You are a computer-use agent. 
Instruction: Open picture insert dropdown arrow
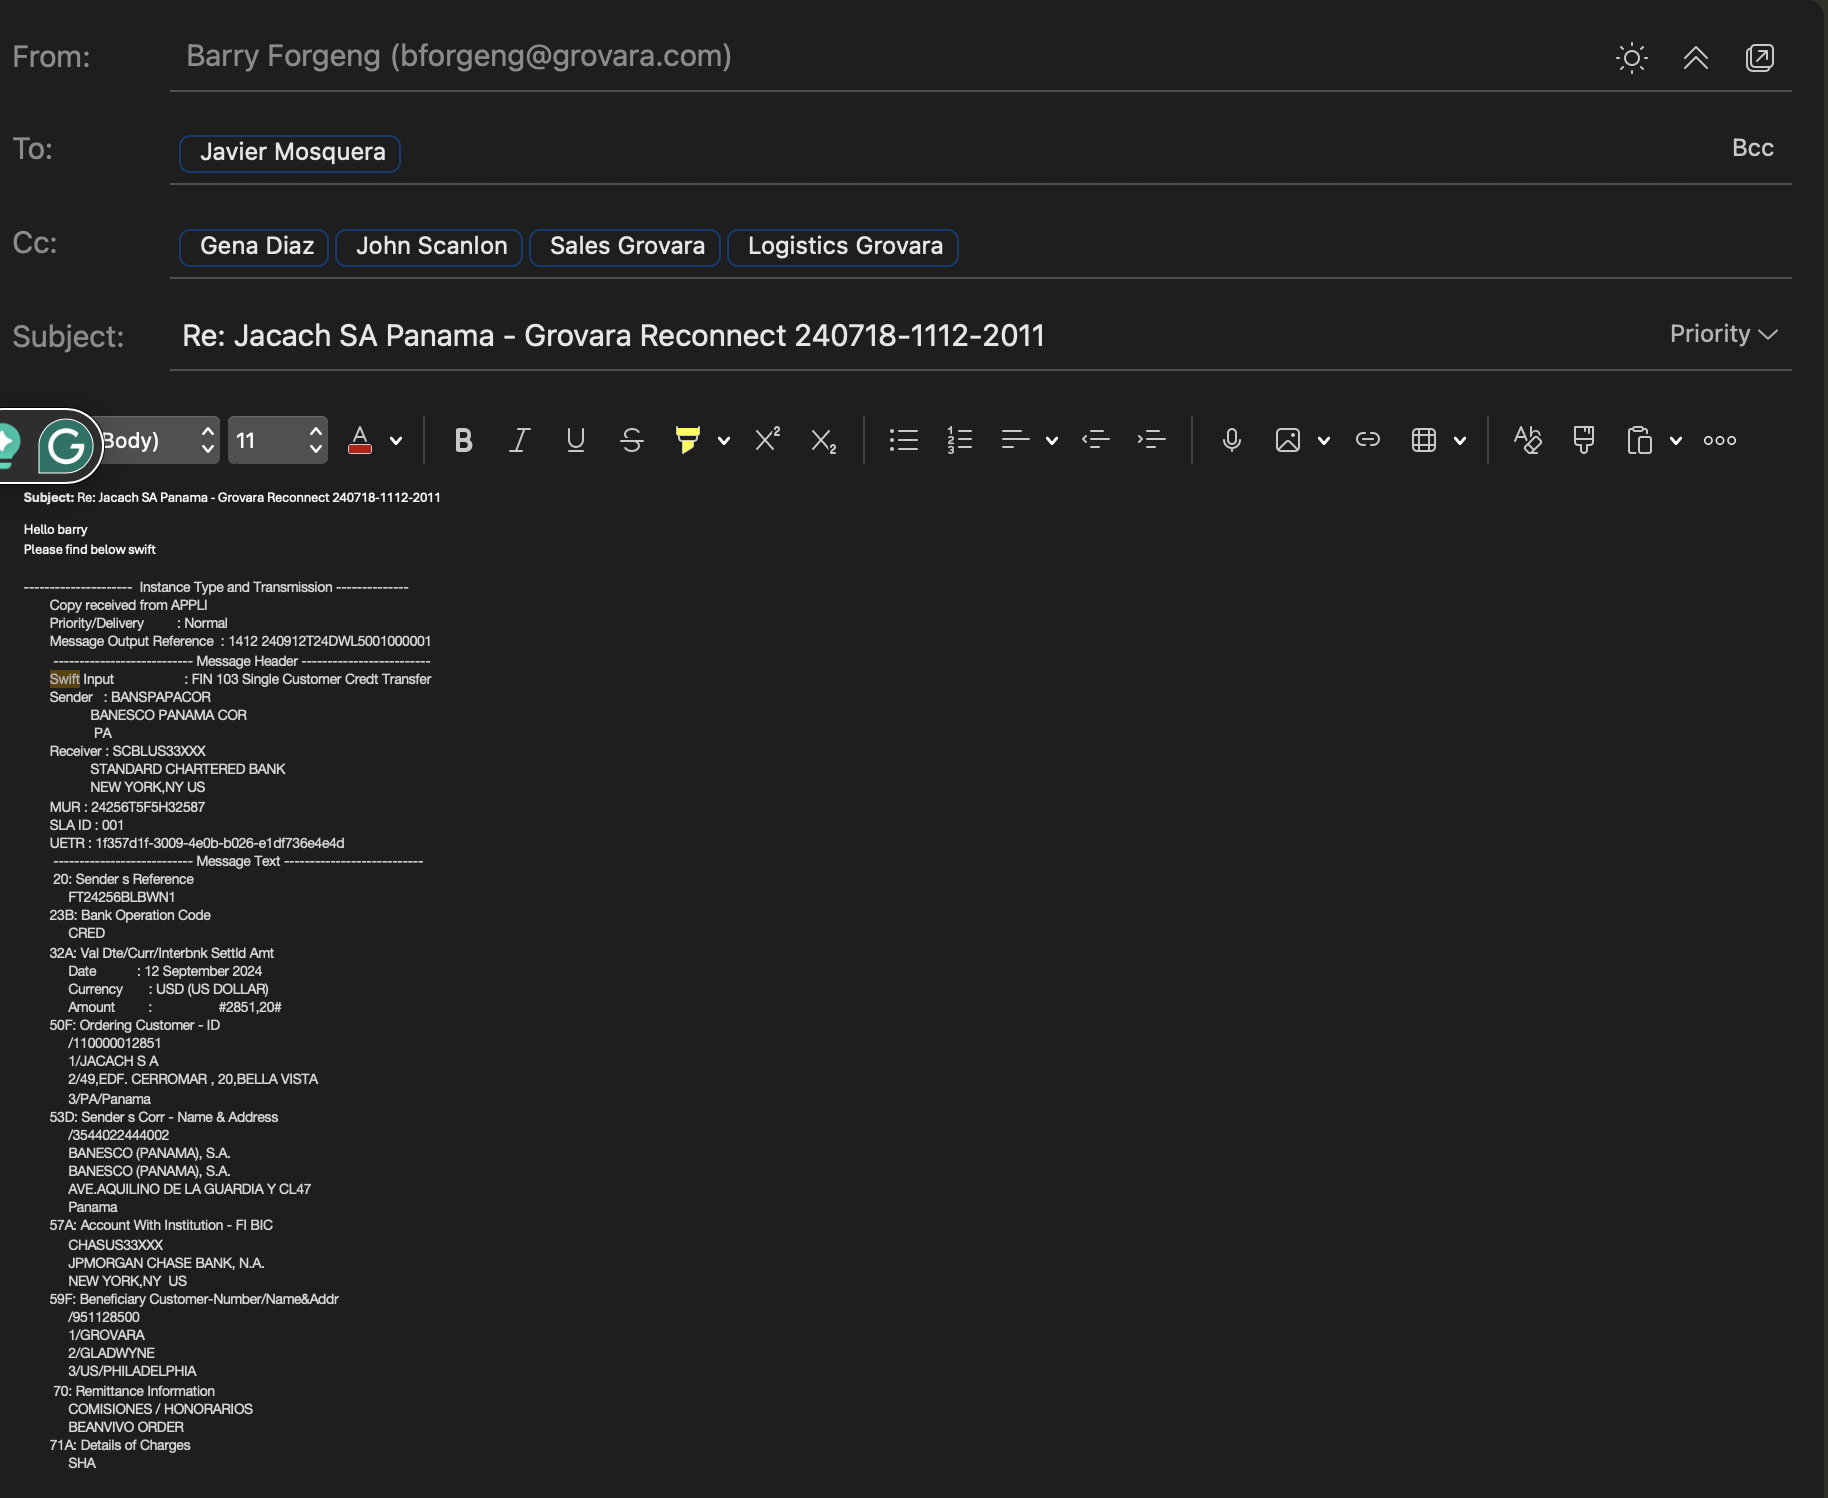[x=1324, y=441]
